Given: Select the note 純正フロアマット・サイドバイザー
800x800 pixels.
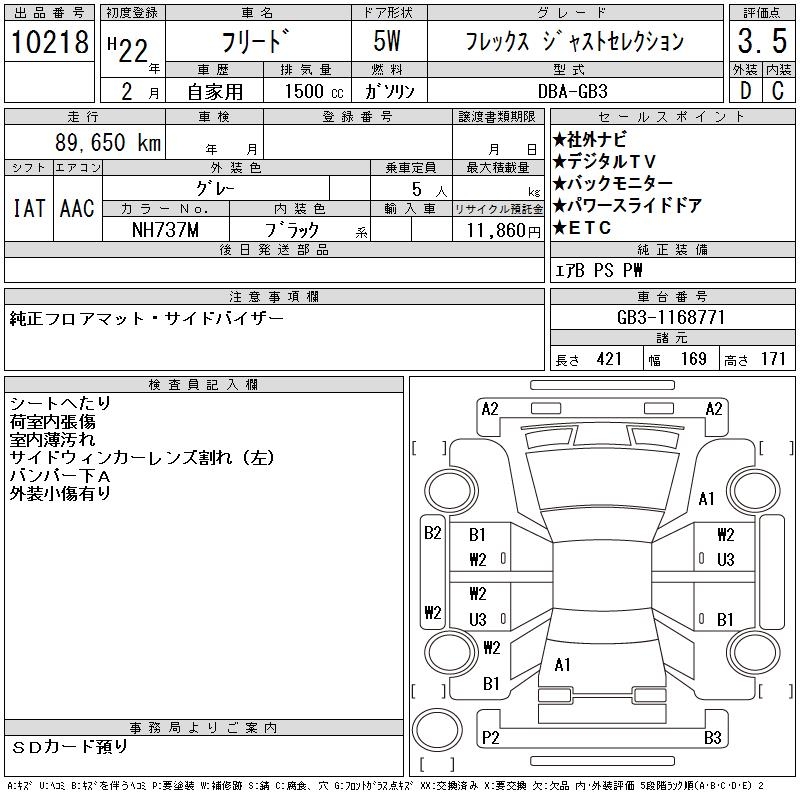Looking at the screenshot, I should [146, 319].
